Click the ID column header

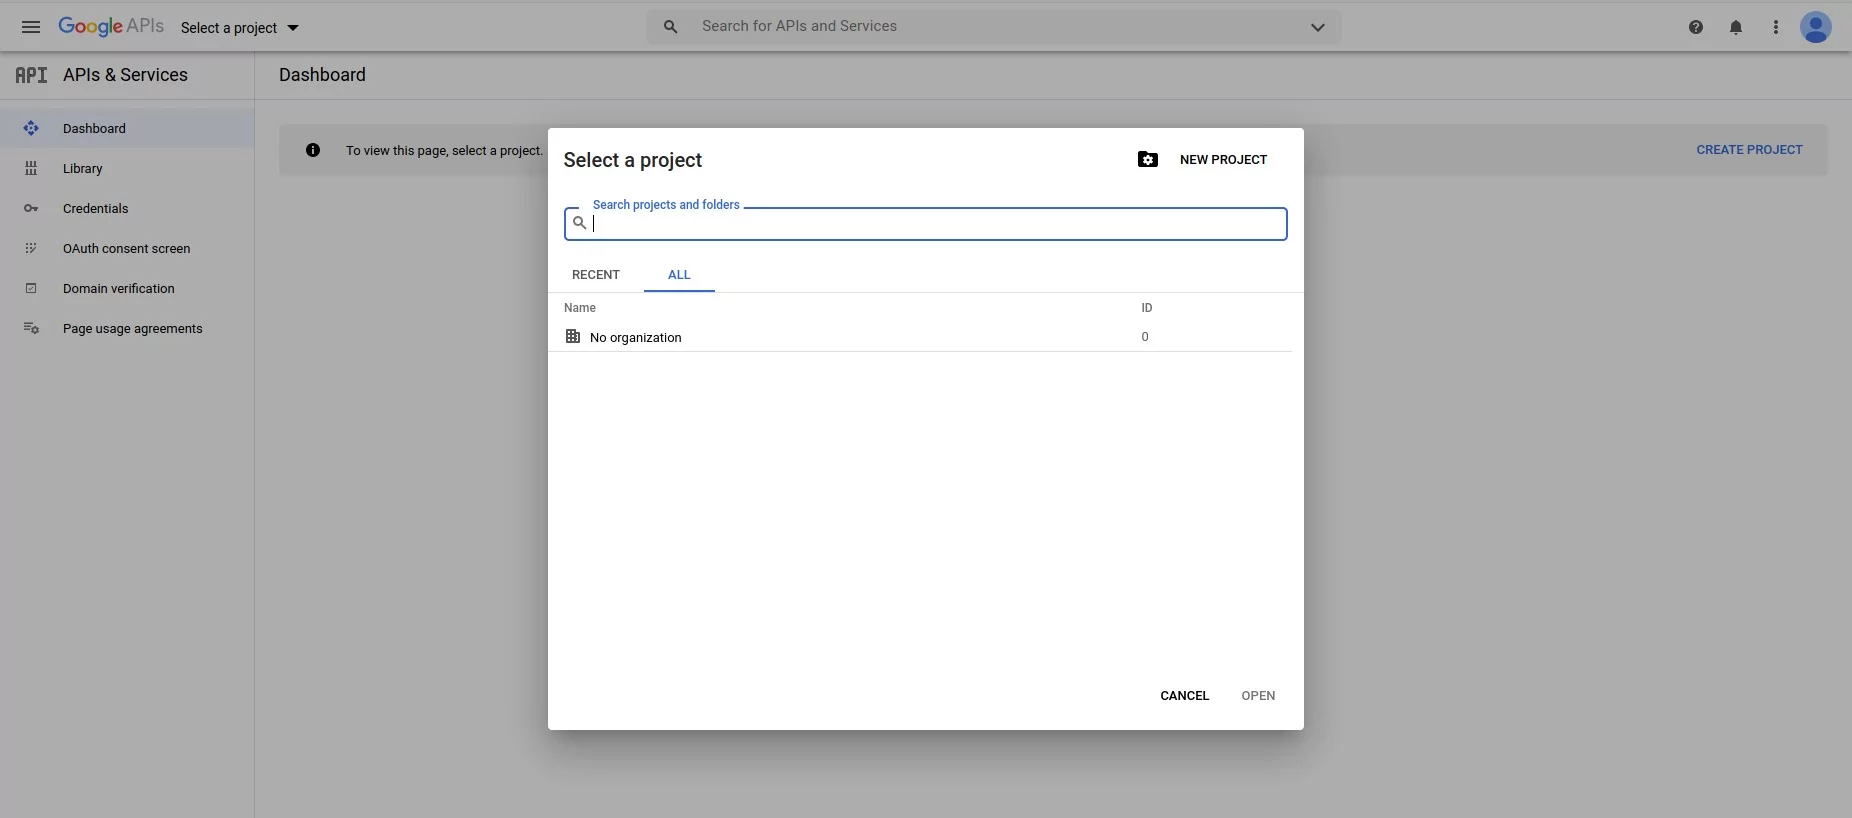coord(1147,308)
